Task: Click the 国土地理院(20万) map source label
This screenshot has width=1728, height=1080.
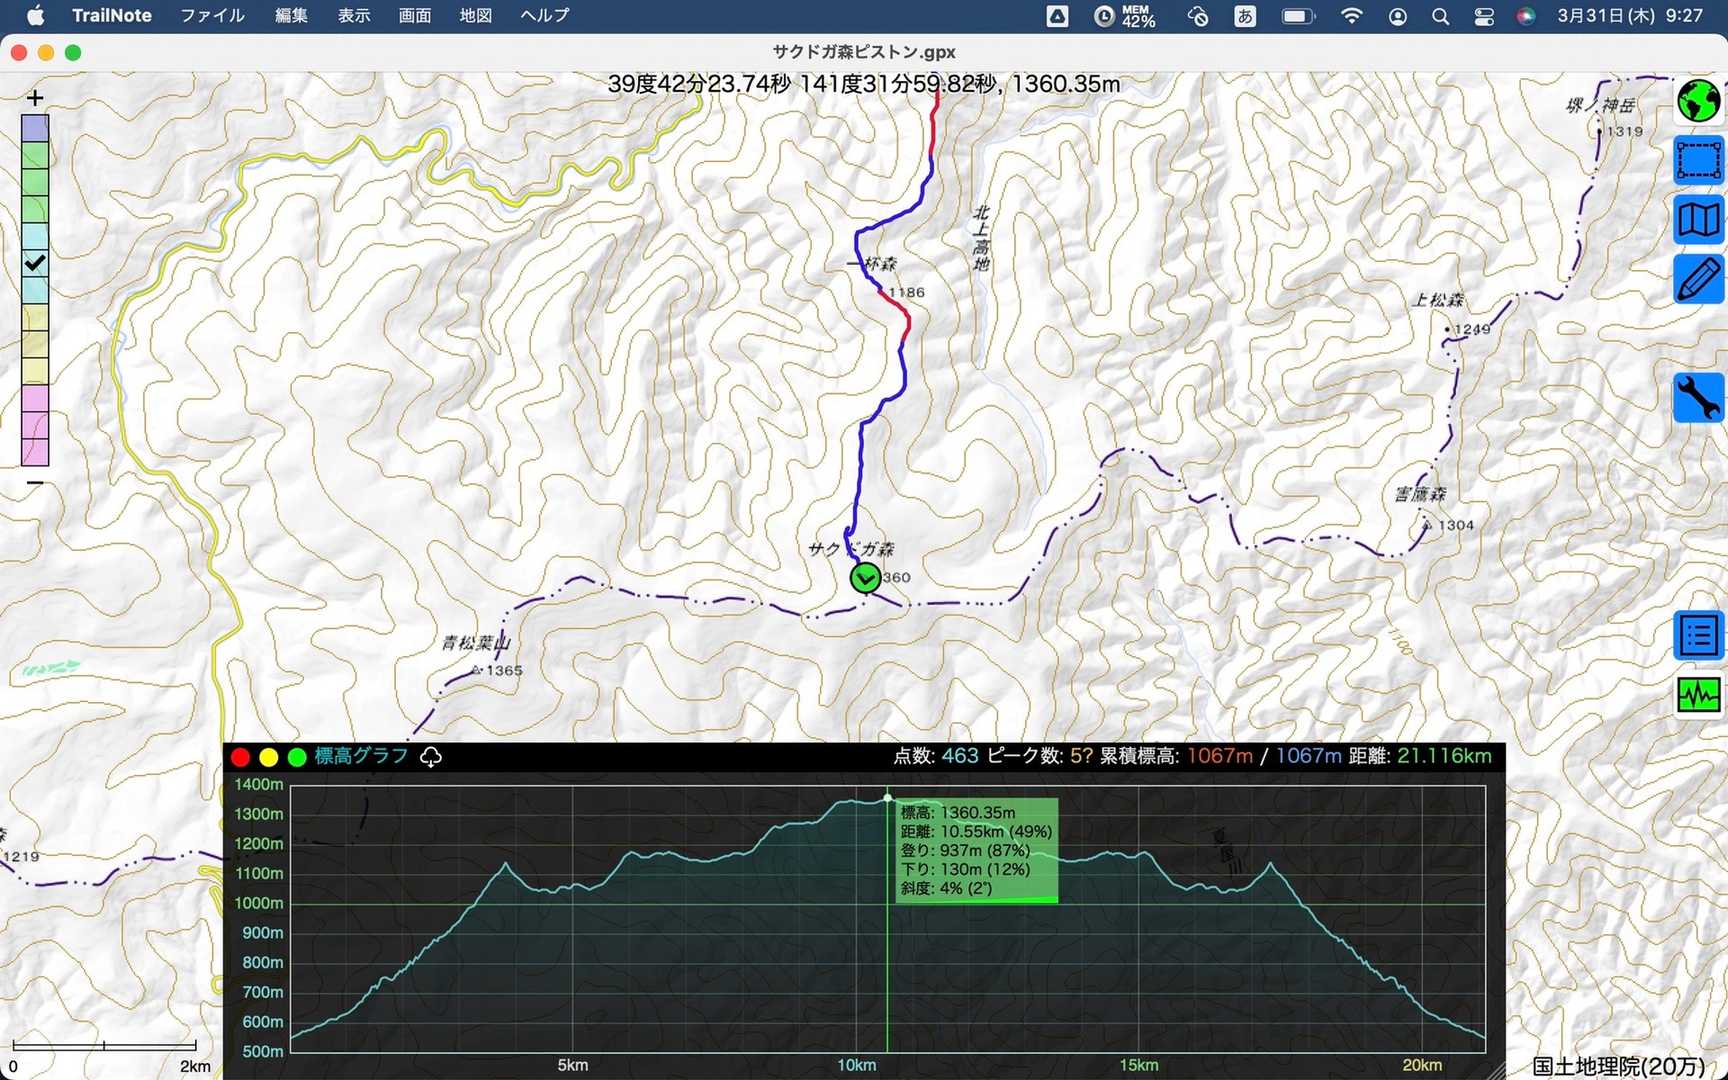Action: click(x=1618, y=1066)
